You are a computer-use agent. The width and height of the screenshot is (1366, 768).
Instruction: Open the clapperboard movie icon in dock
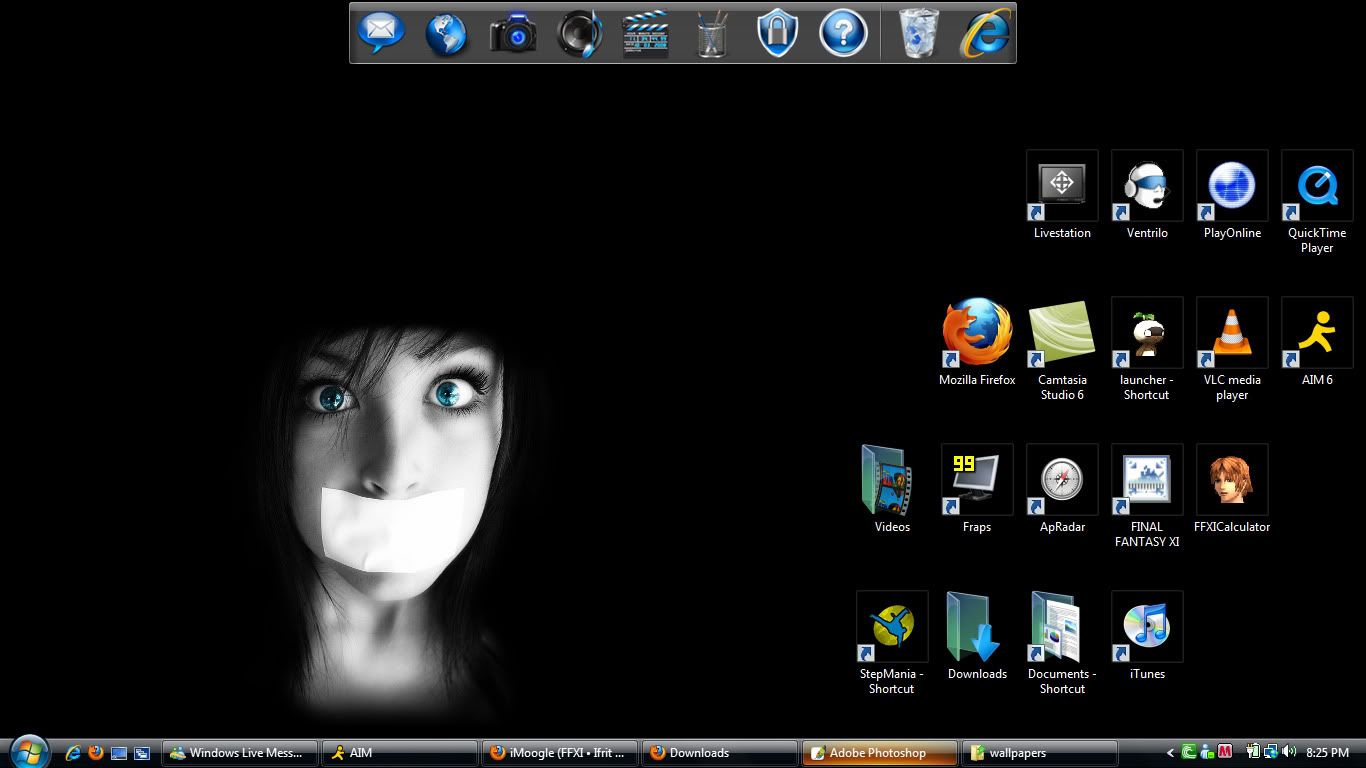click(x=645, y=34)
